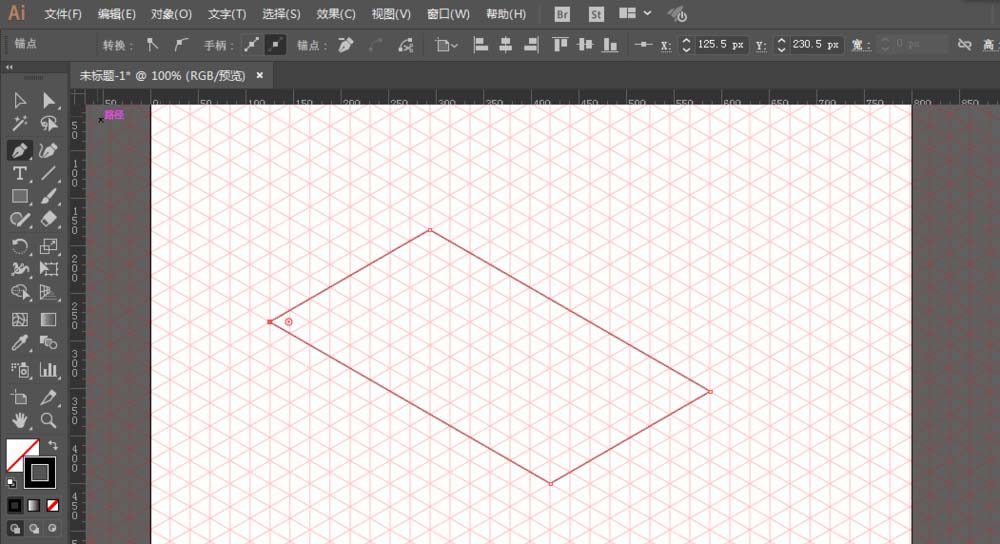Select the Blend tool
Image resolution: width=1000 pixels, height=544 pixels.
[48, 343]
